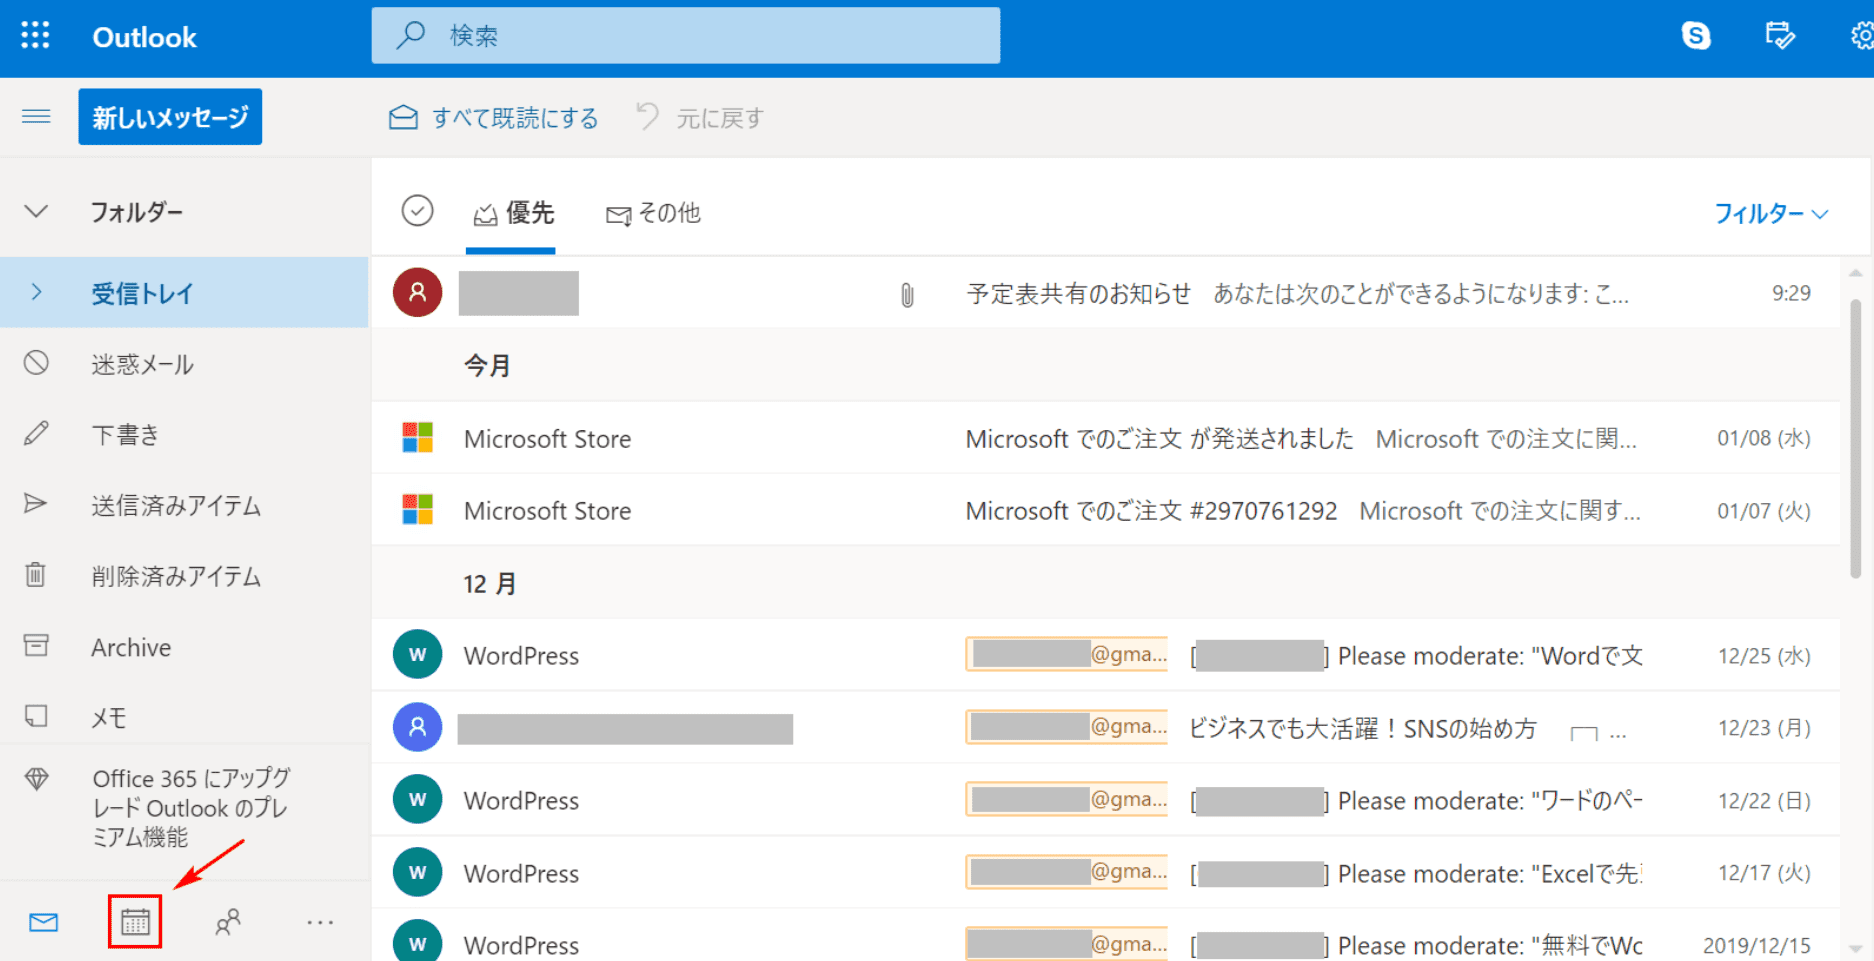The image size is (1874, 961).
Task: Click the dark red sender avatar for 予定表共有のお知らせ
Action: (418, 293)
